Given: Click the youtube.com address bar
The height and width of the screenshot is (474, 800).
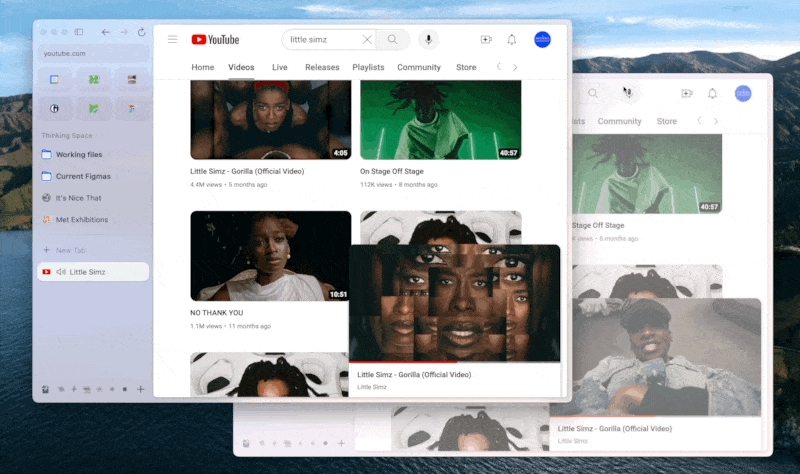Looking at the screenshot, I should click(93, 53).
